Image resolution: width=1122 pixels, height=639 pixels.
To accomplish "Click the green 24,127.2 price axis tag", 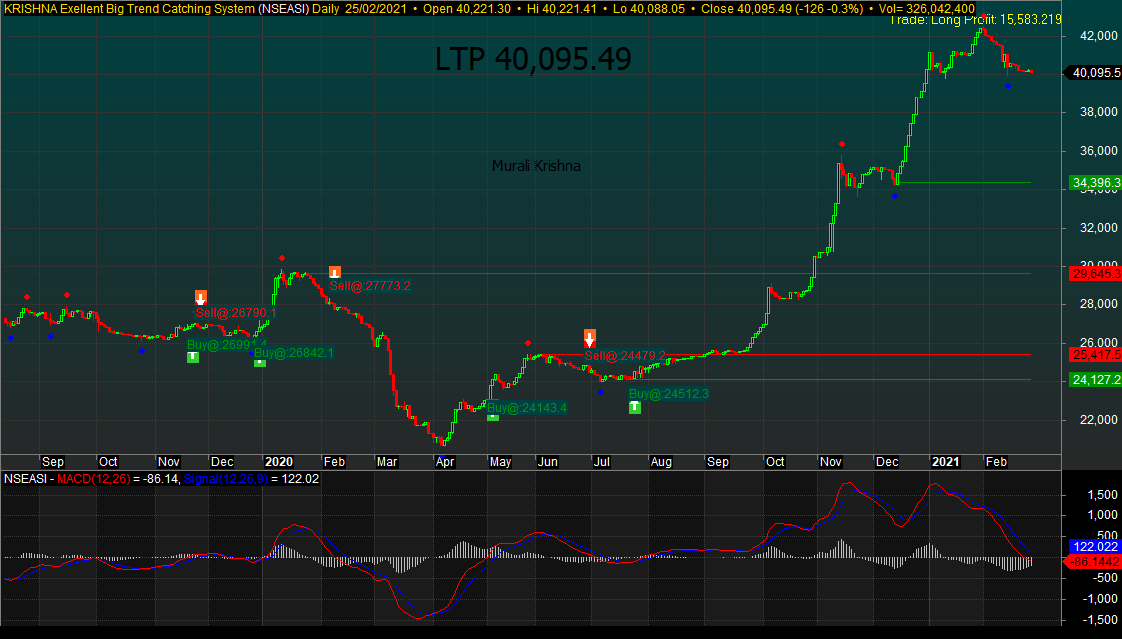I will coord(1094,380).
